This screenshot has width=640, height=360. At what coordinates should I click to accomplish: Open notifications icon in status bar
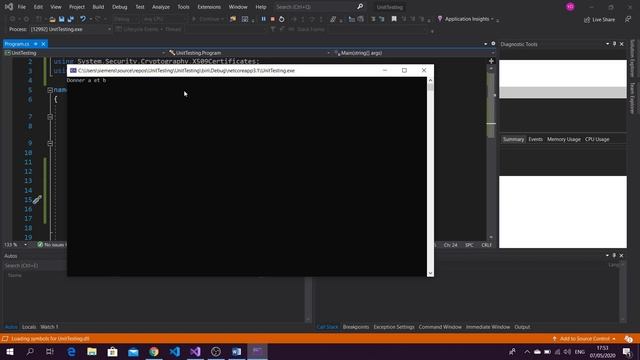coord(629,339)
